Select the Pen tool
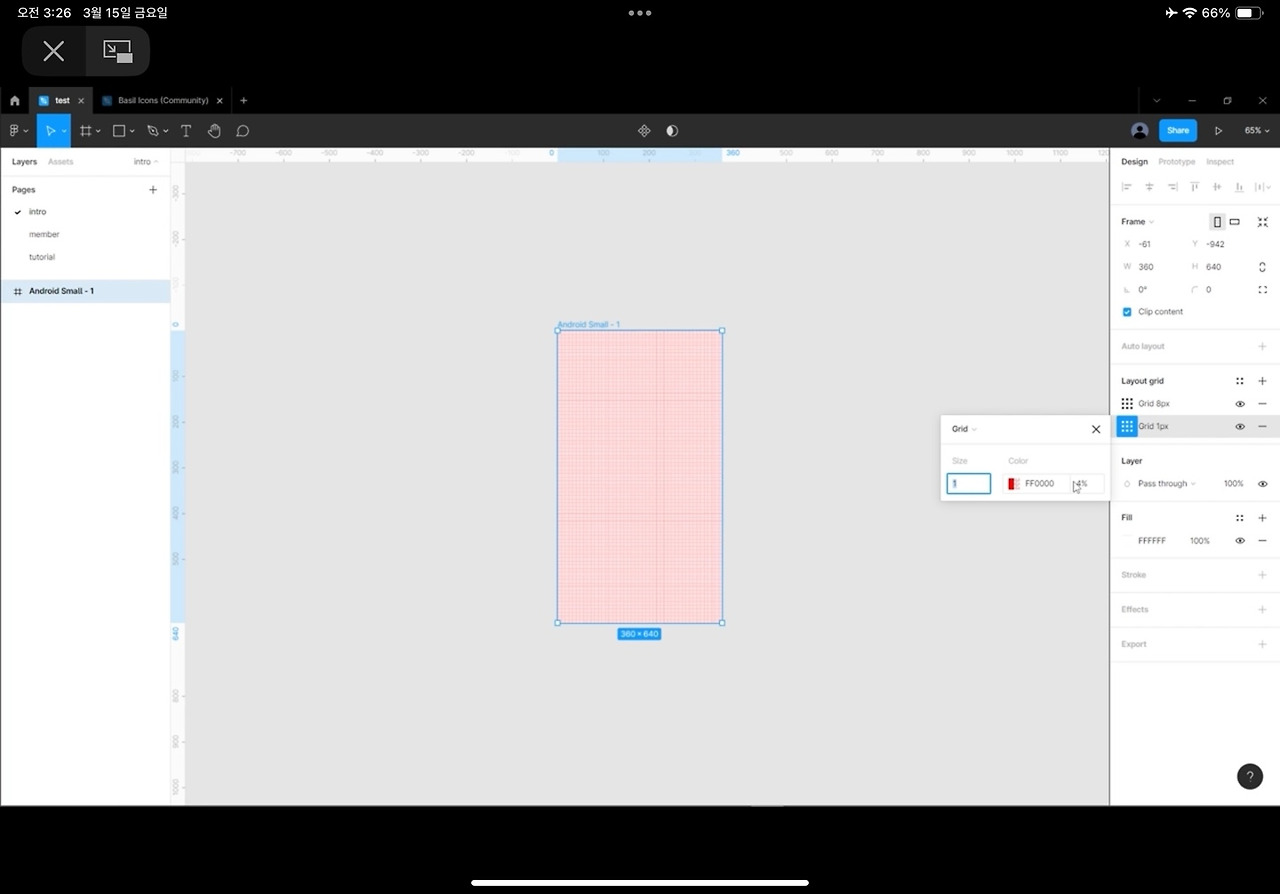This screenshot has width=1280, height=894. tap(152, 131)
